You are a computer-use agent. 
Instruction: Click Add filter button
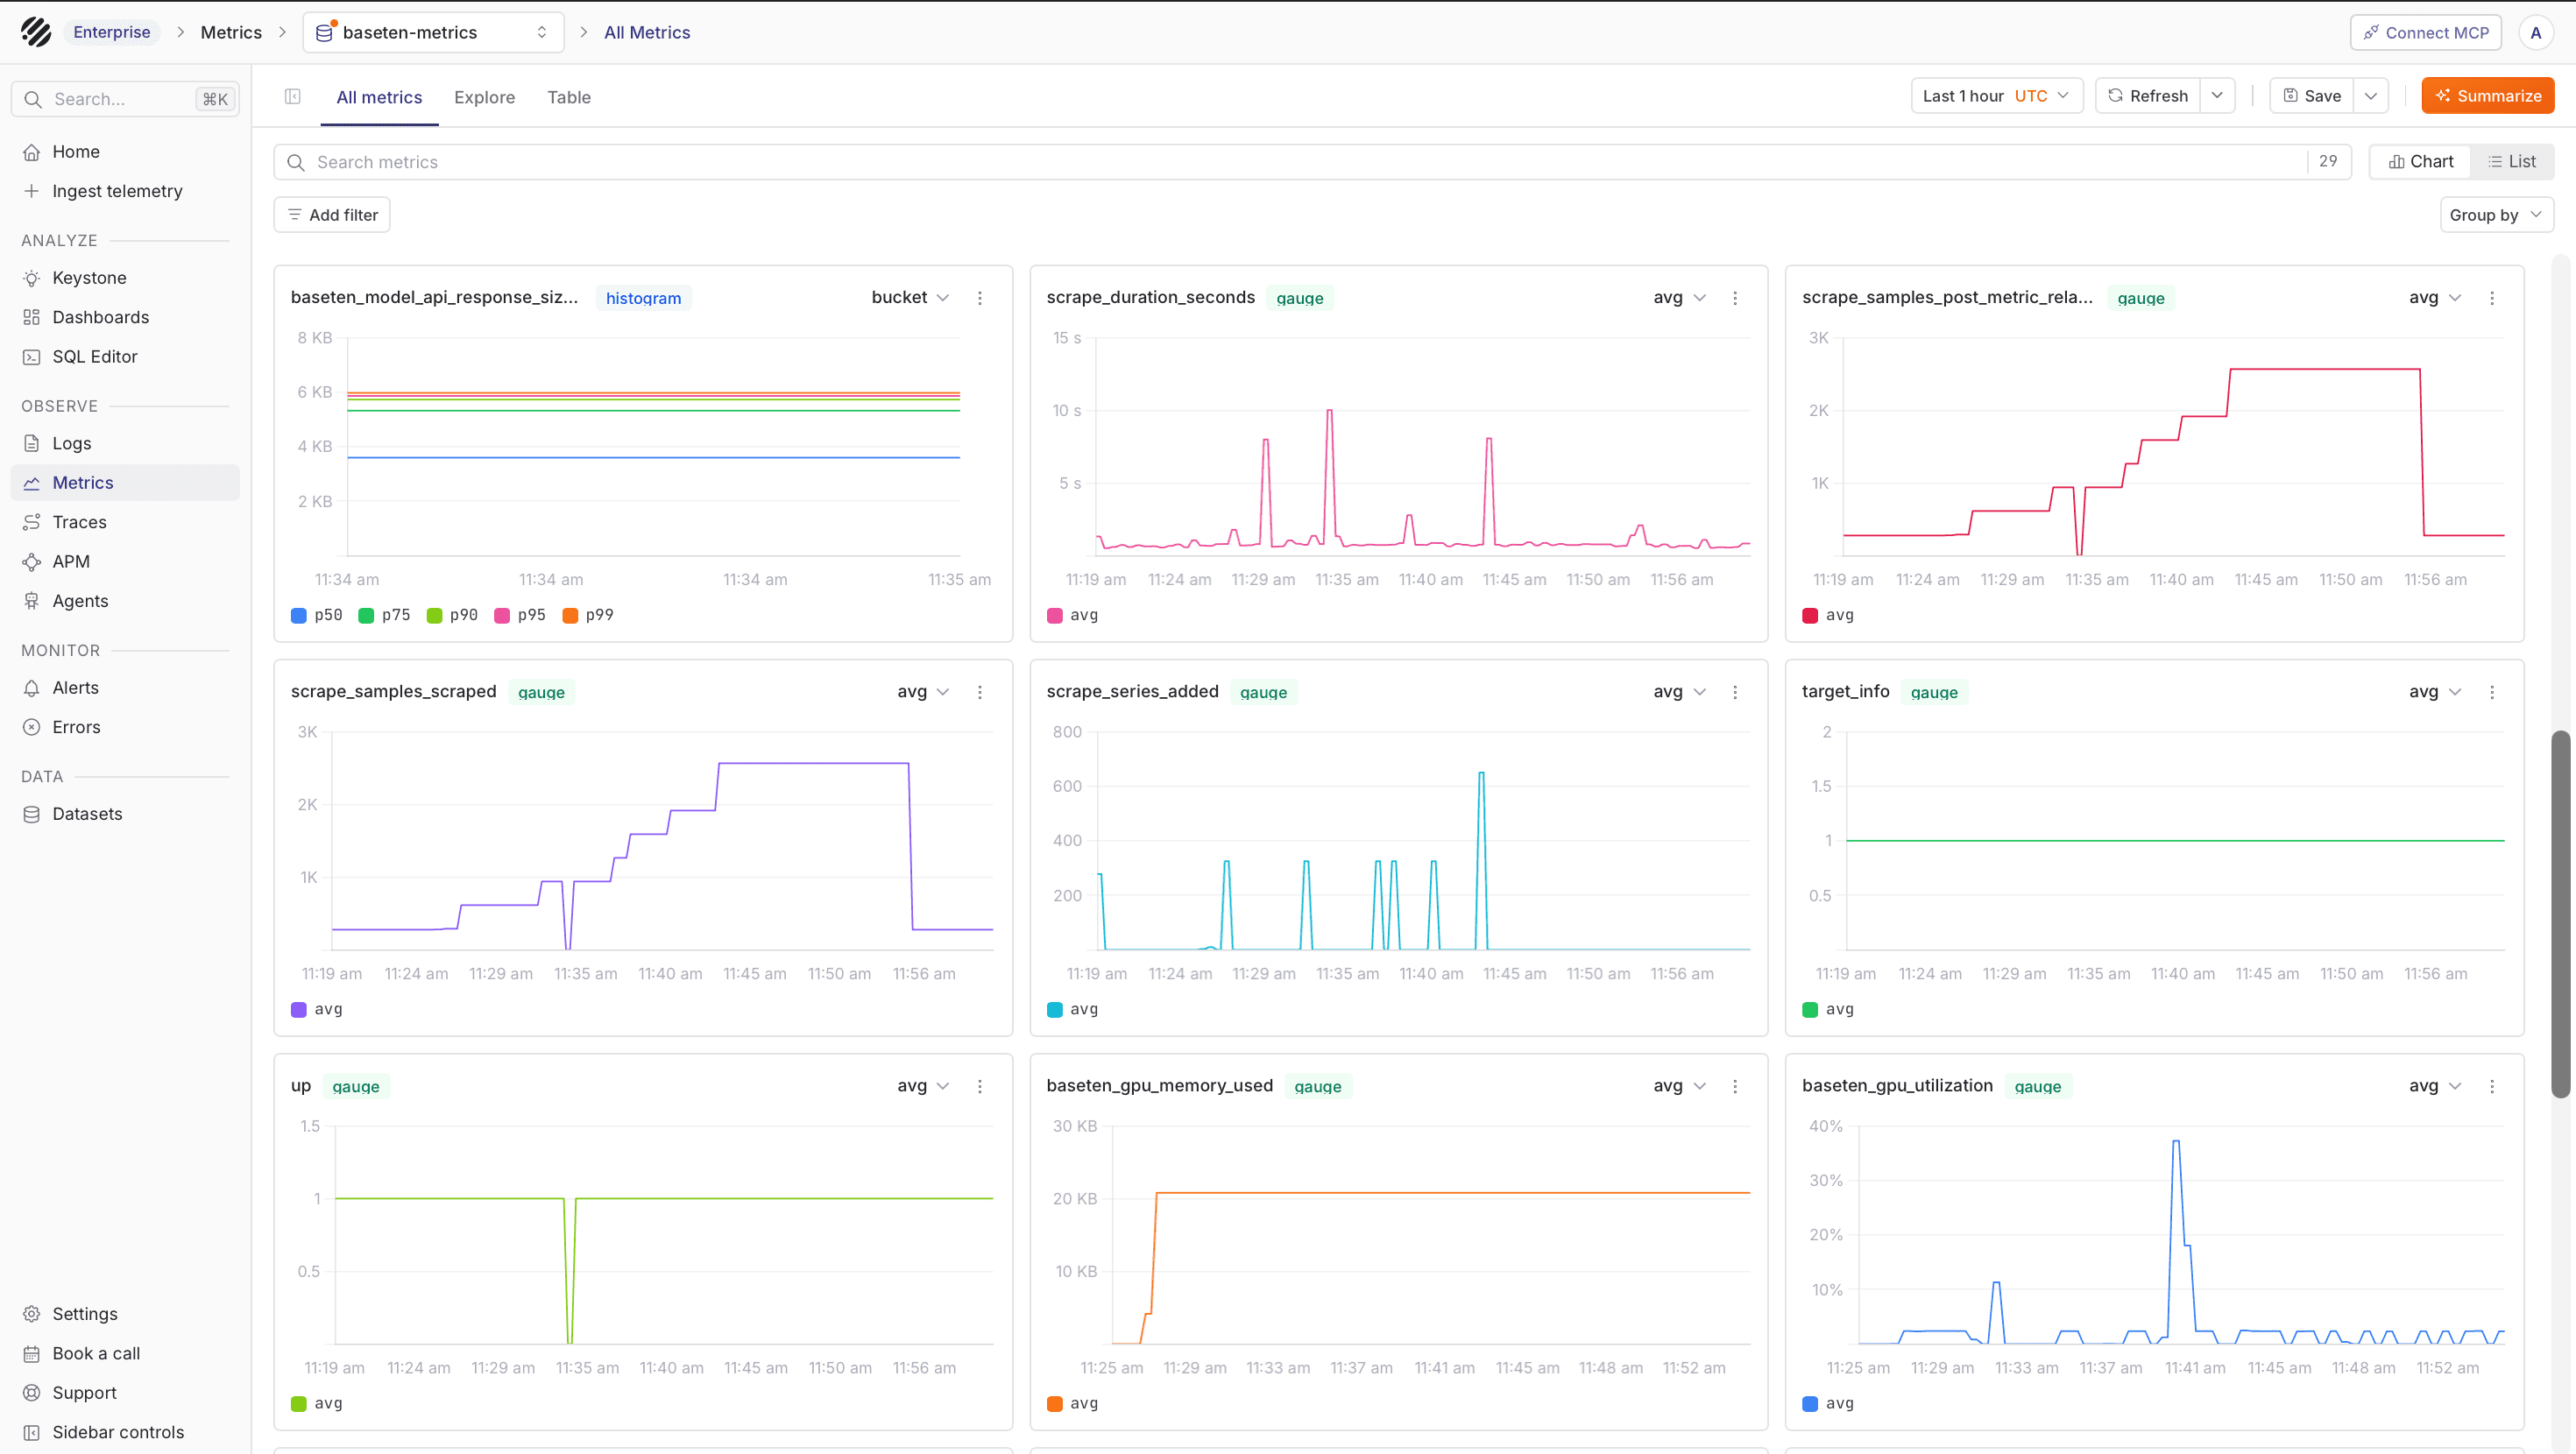click(332, 215)
